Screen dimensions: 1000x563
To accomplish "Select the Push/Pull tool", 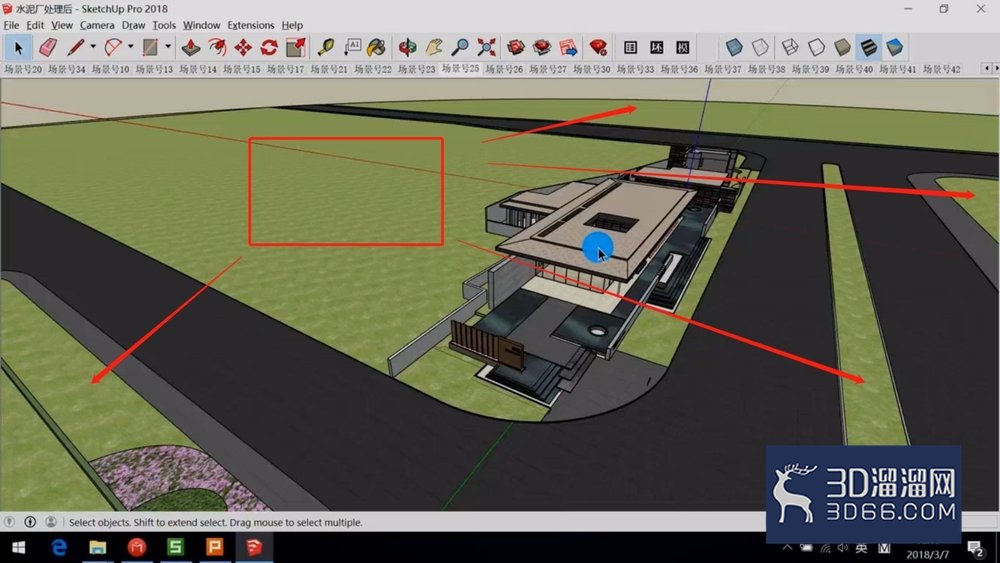I will [x=191, y=47].
